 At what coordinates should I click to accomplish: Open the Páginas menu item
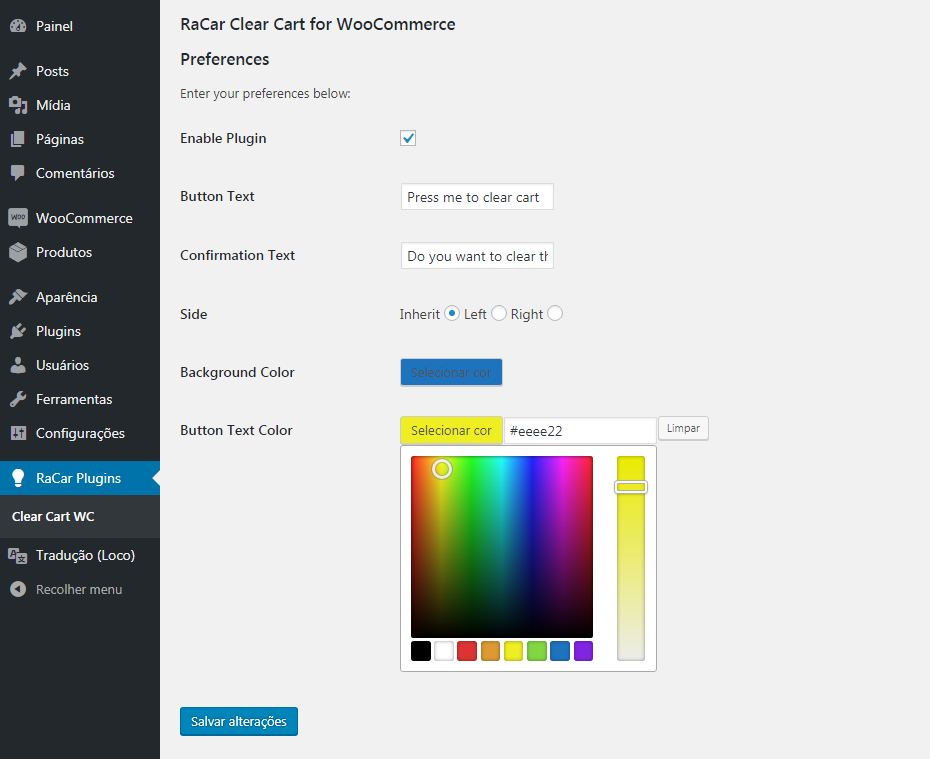pos(80,139)
